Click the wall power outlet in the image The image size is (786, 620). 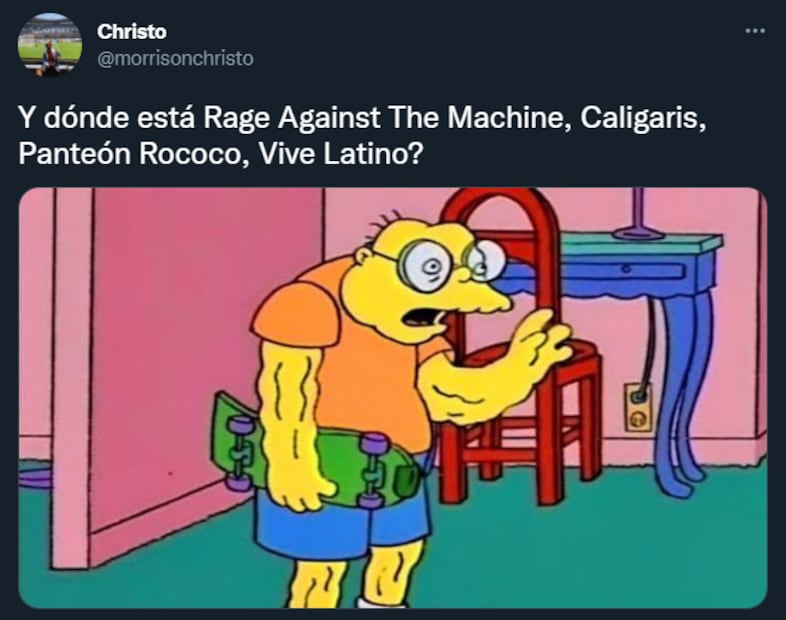point(638,407)
